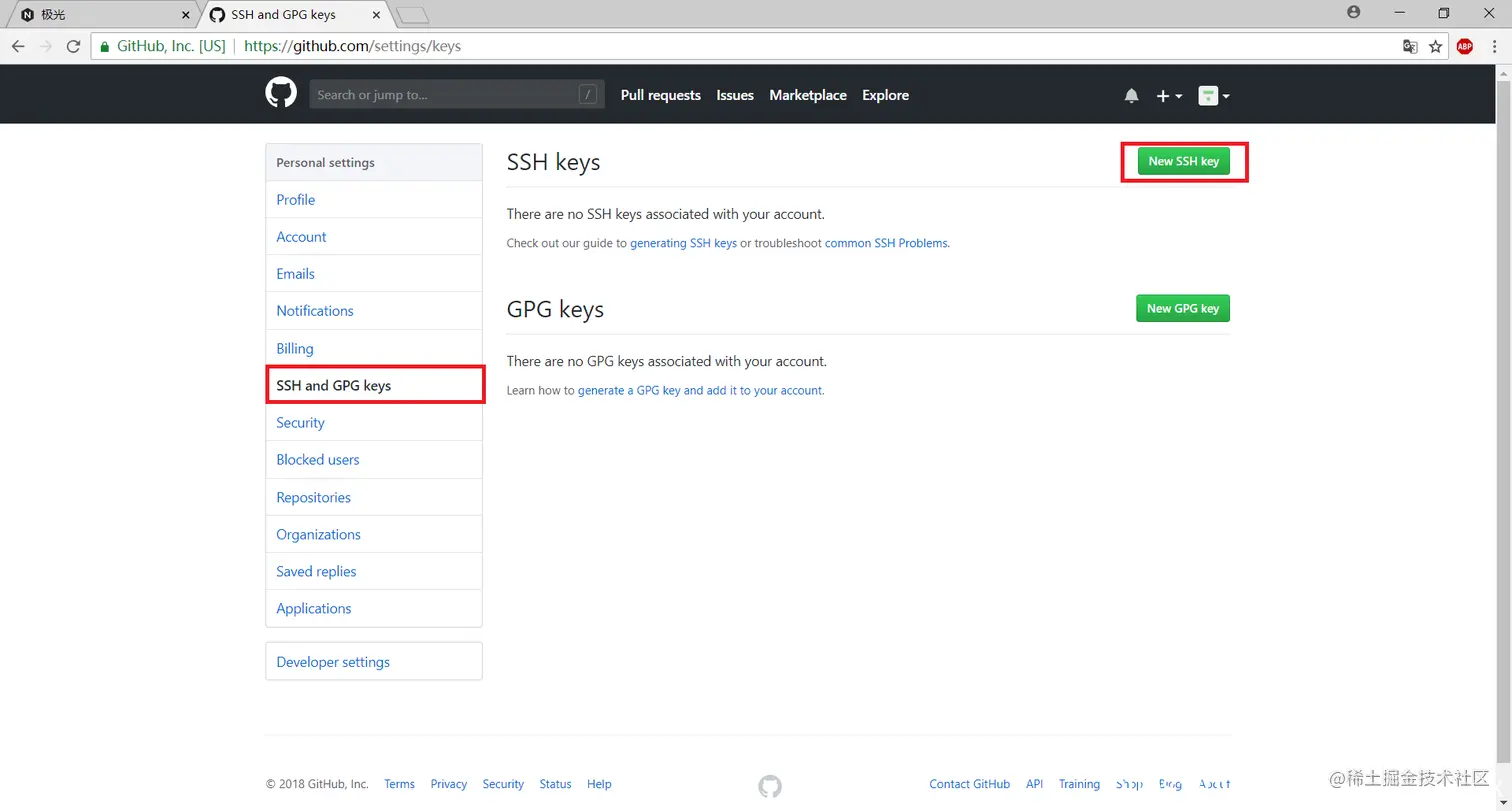The width and height of the screenshot is (1512, 811).
Task: Open Repositories settings in sidebar
Action: coord(374,497)
